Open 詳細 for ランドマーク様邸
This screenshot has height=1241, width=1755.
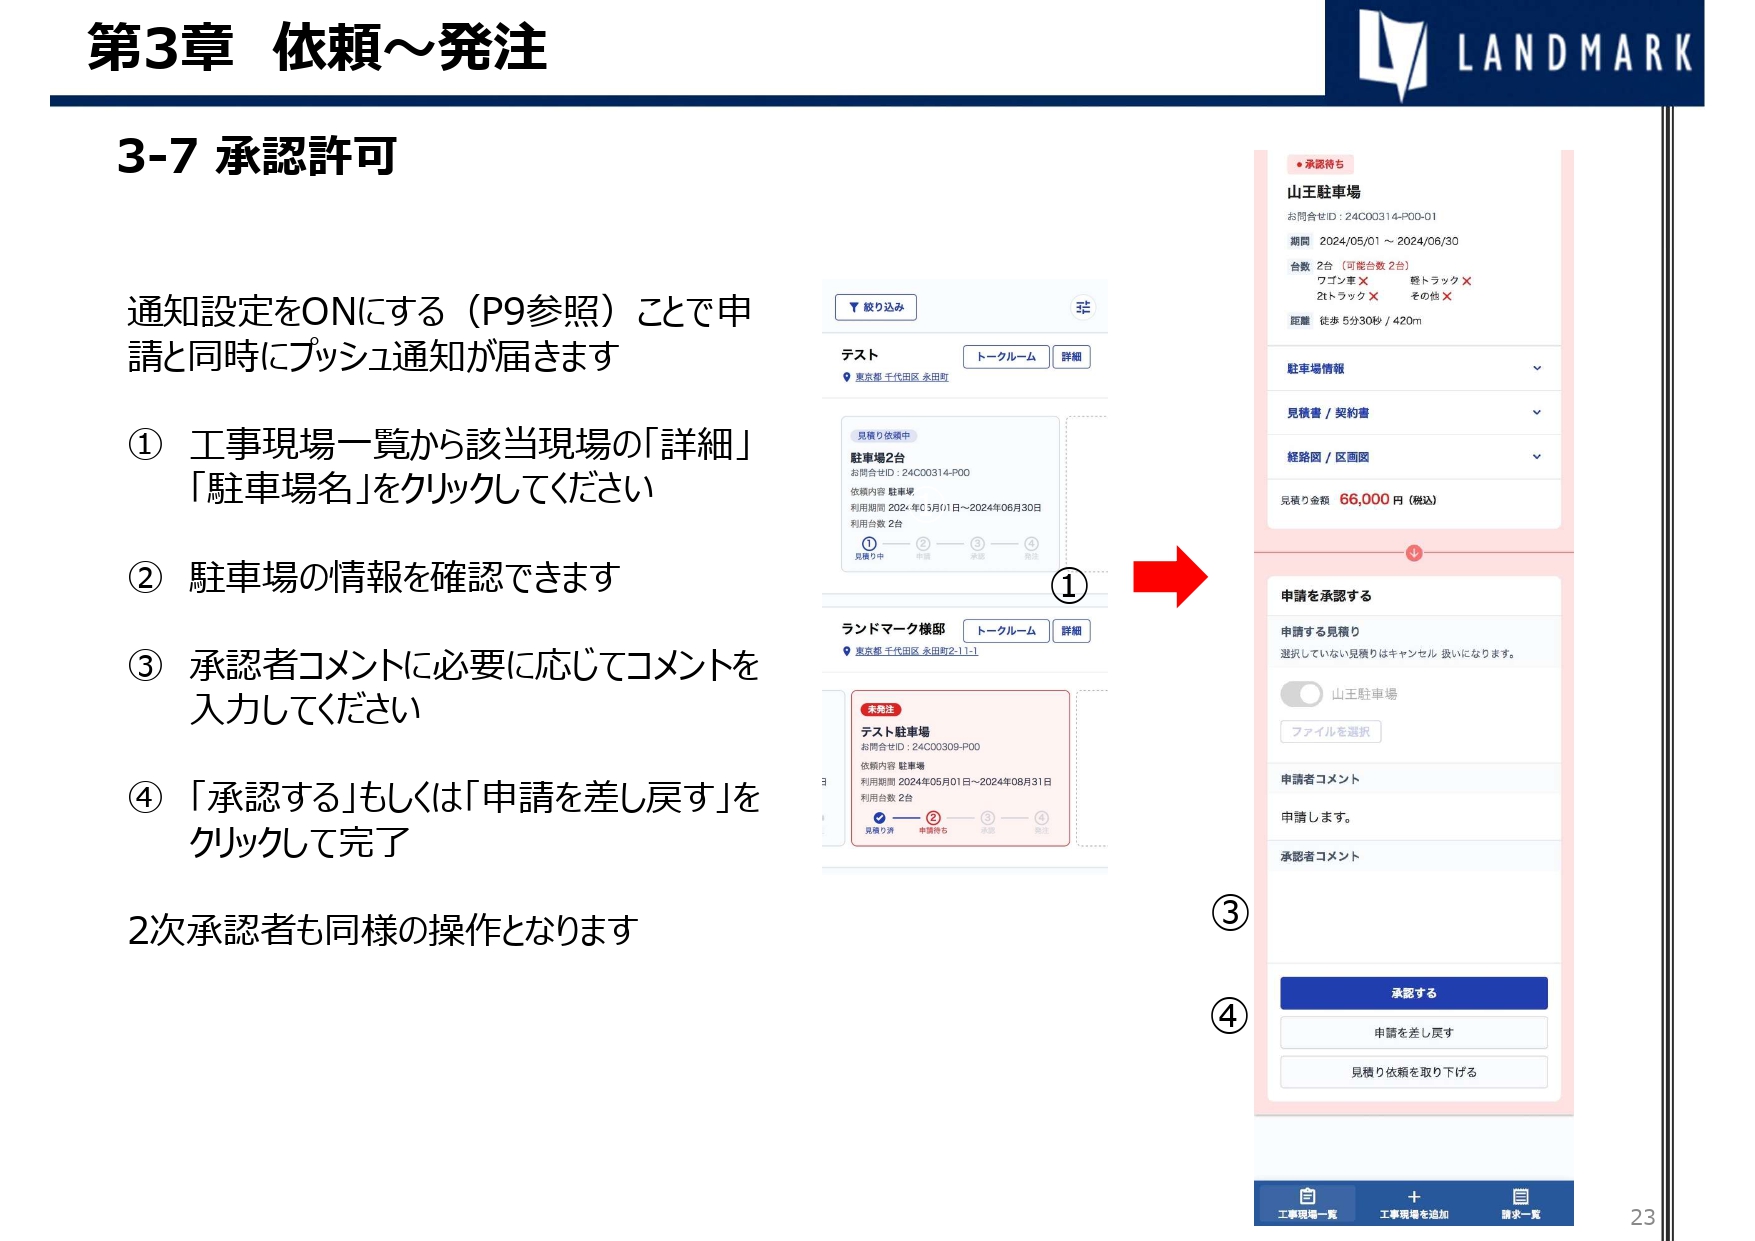tap(1071, 630)
